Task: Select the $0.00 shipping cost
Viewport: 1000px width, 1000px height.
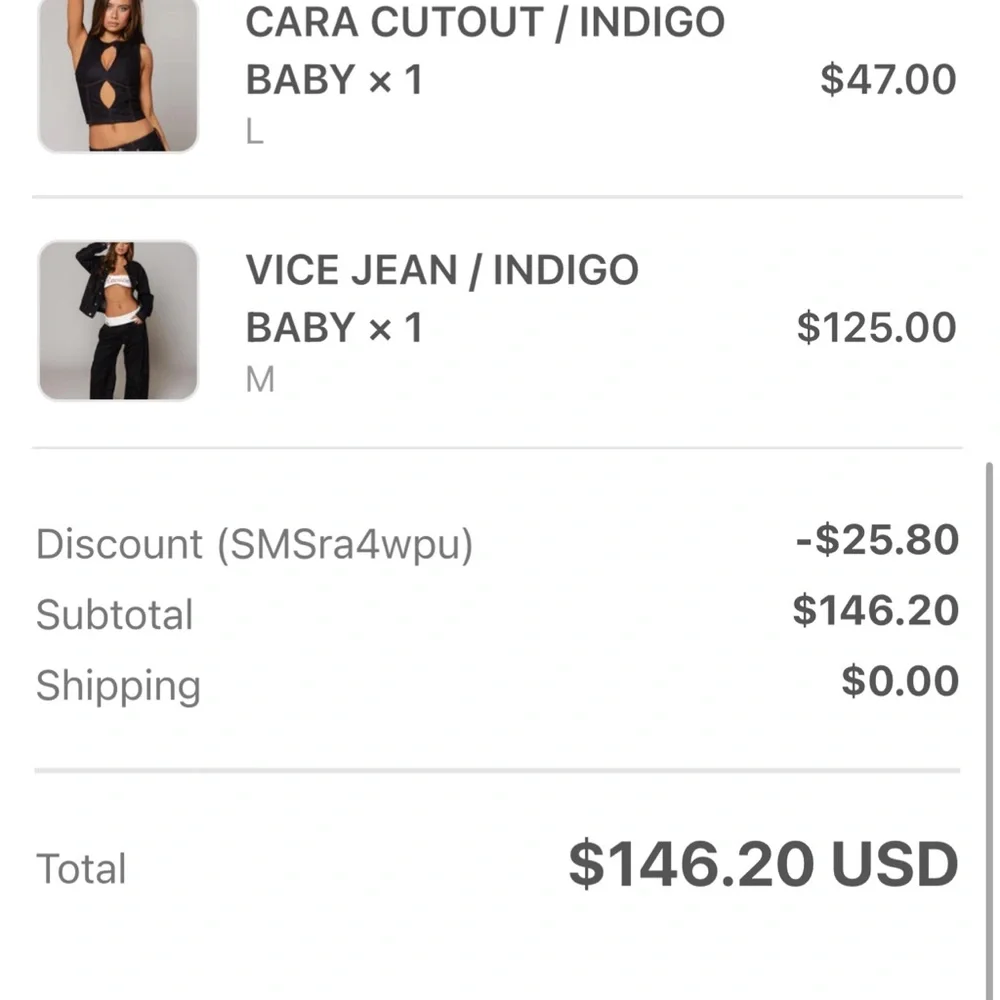Action: pos(900,681)
